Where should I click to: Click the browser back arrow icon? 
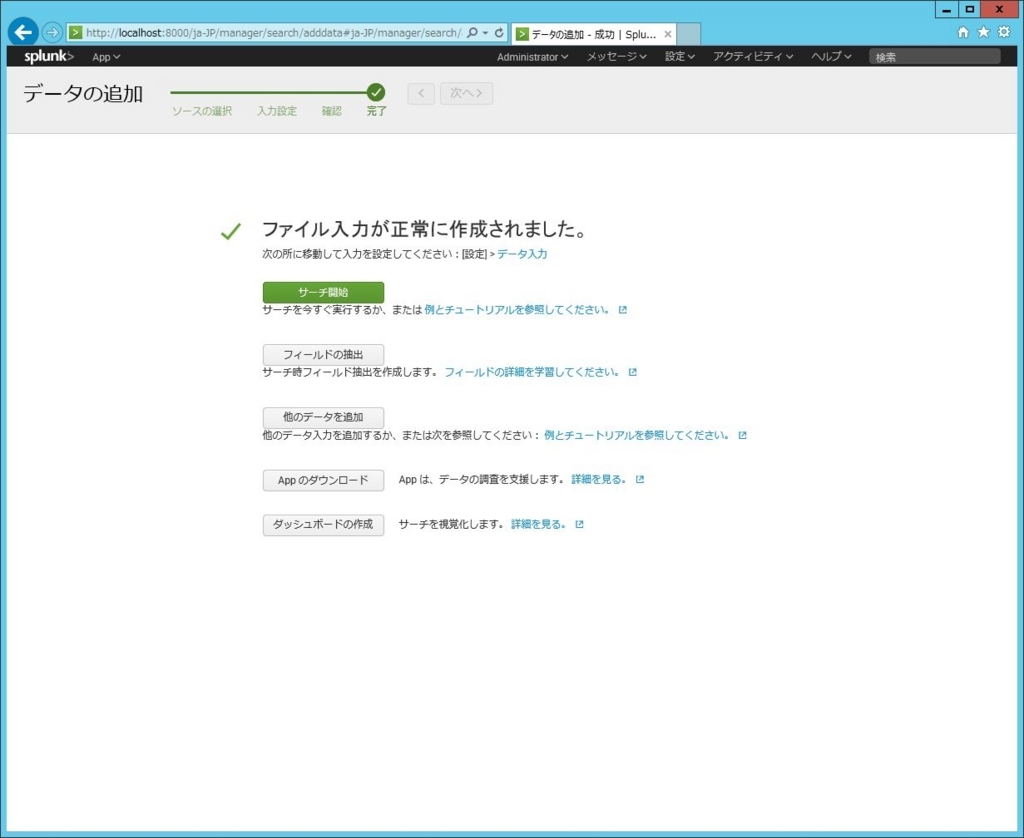tap(22, 31)
